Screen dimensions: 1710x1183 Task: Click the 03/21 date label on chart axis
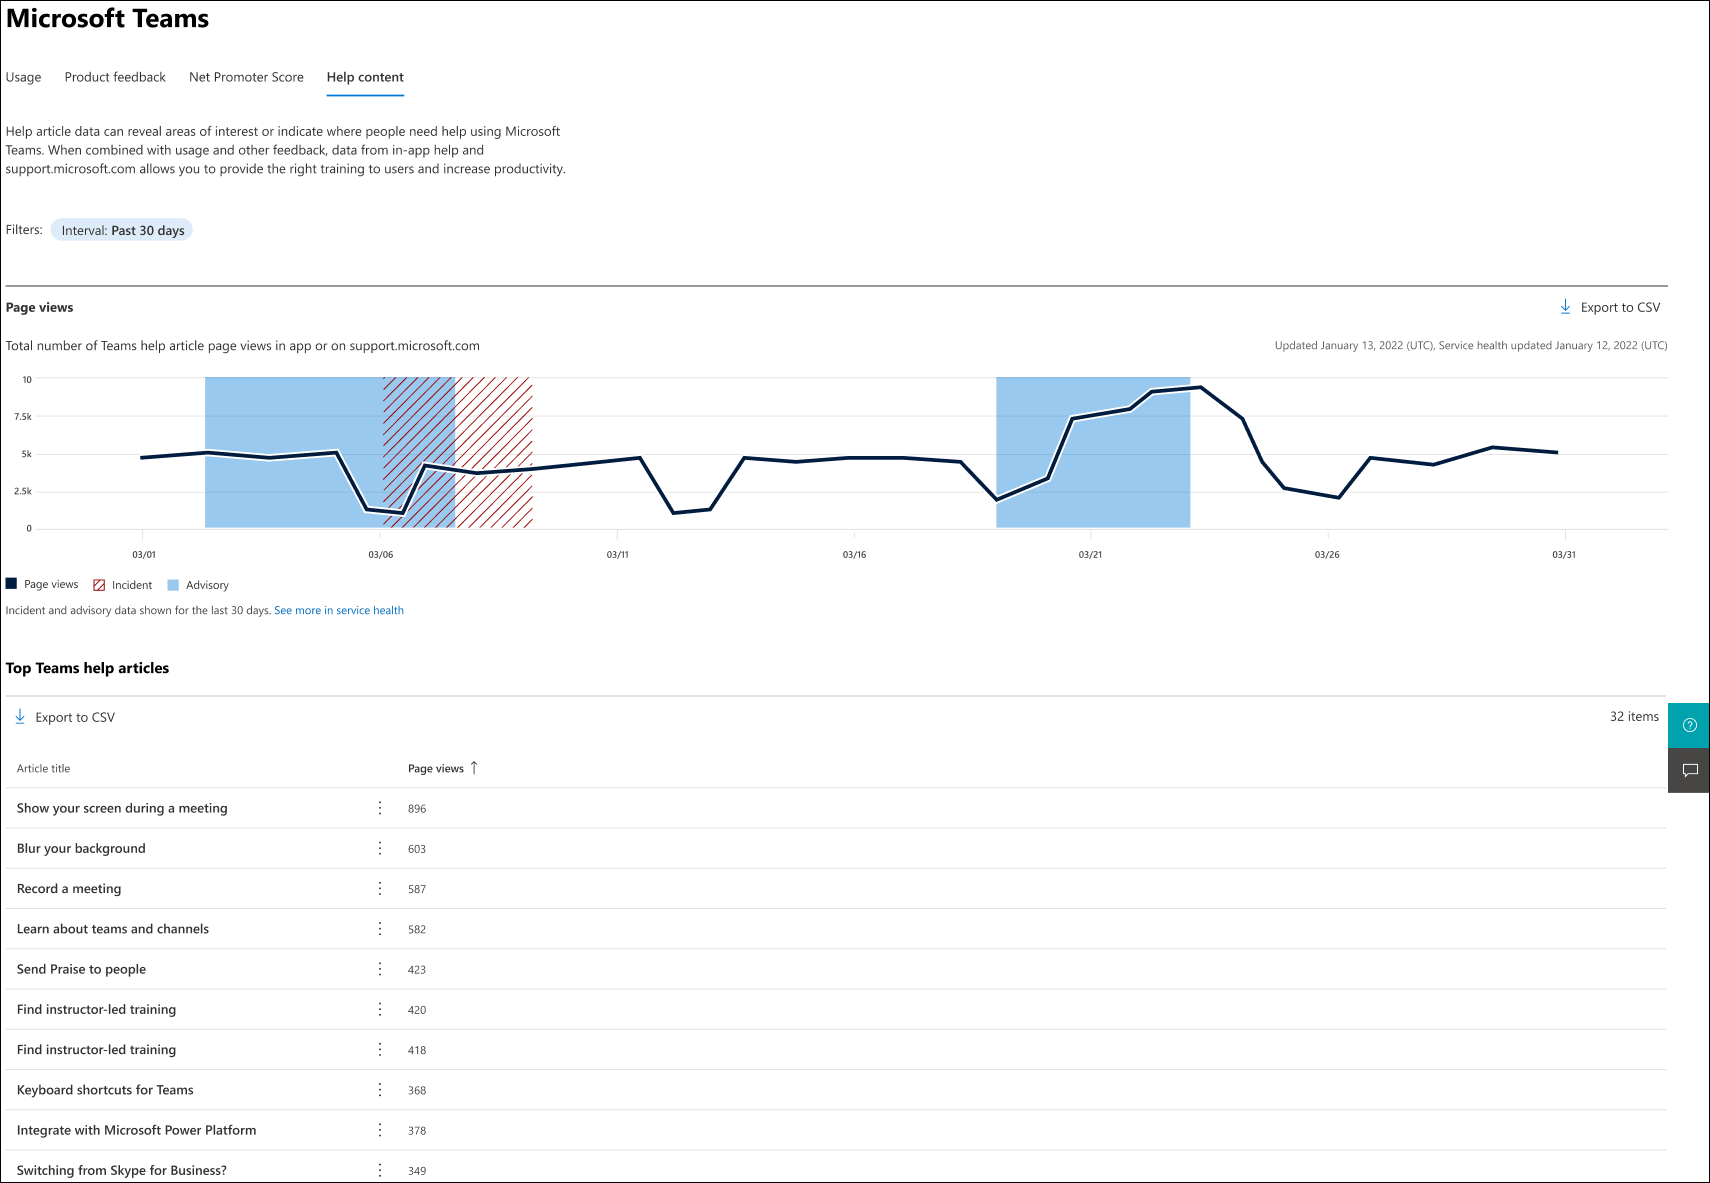[1090, 554]
